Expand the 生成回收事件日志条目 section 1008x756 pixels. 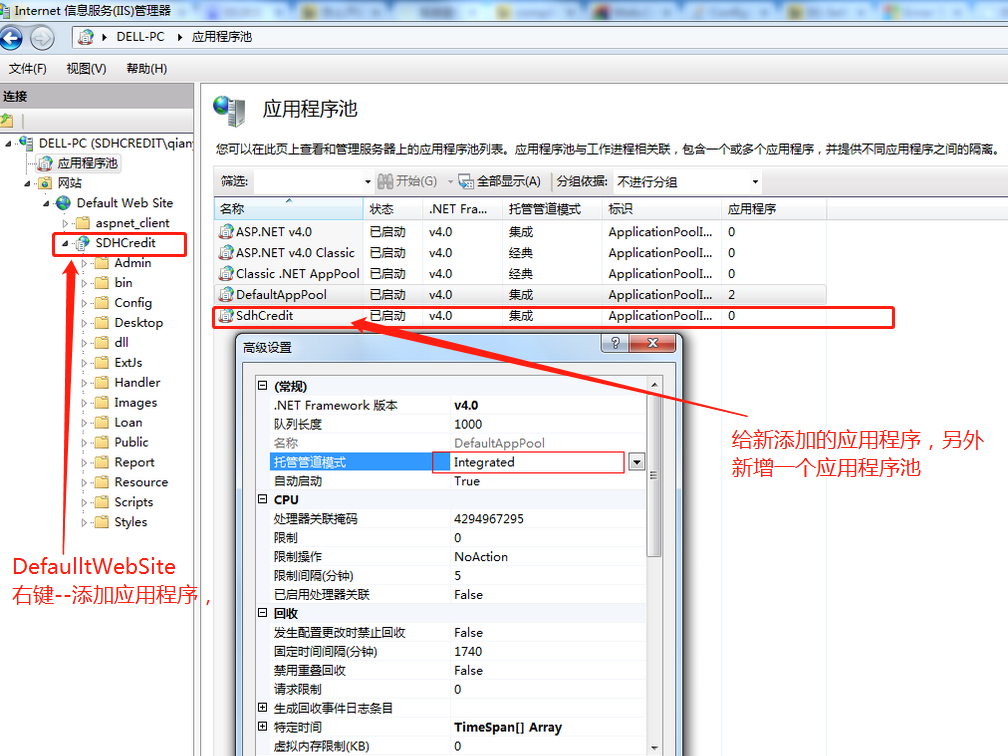(x=262, y=707)
